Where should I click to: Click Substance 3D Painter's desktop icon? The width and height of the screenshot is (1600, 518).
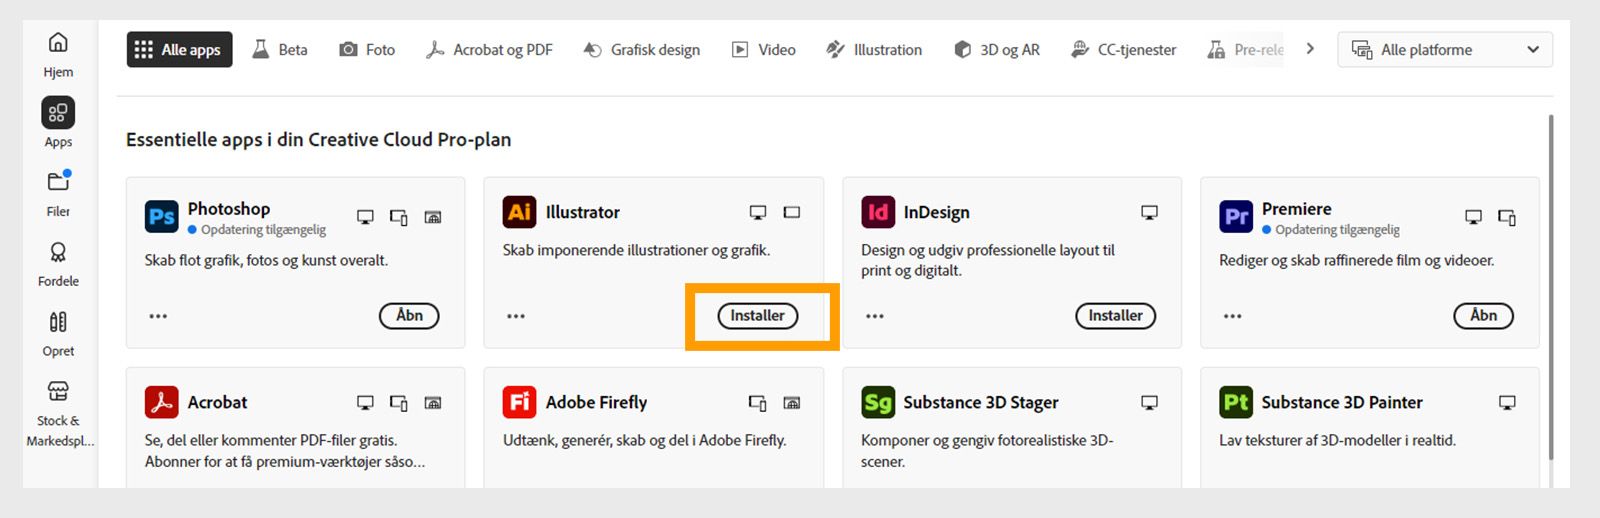1507,402
